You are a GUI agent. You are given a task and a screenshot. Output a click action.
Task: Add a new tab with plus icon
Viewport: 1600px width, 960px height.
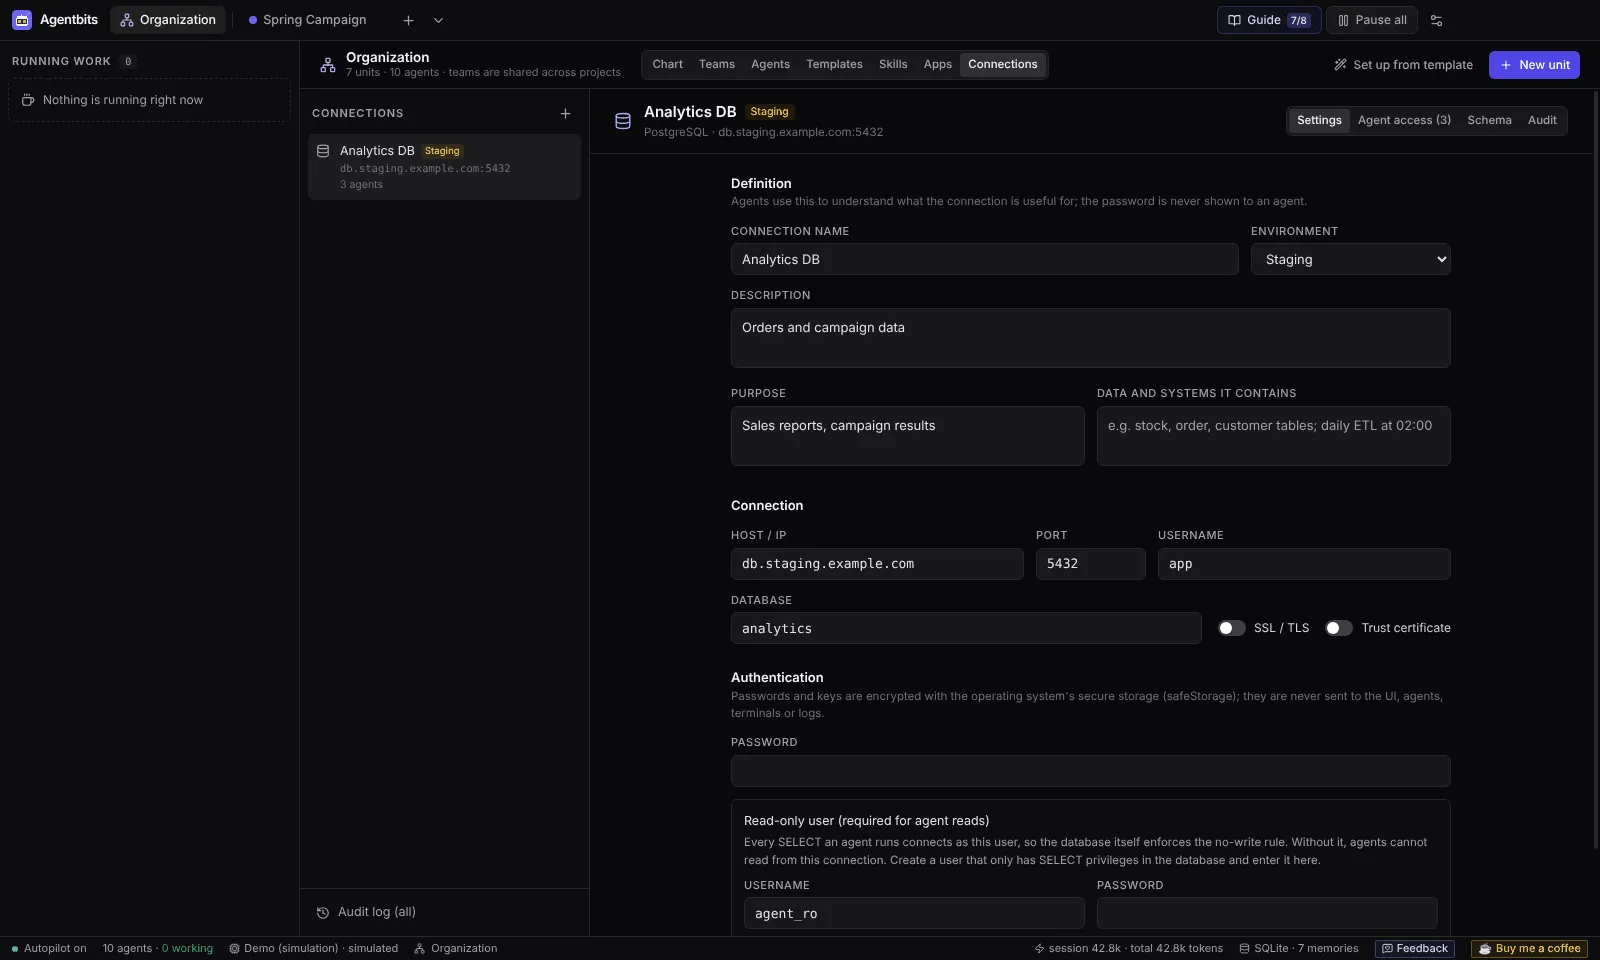point(408,20)
